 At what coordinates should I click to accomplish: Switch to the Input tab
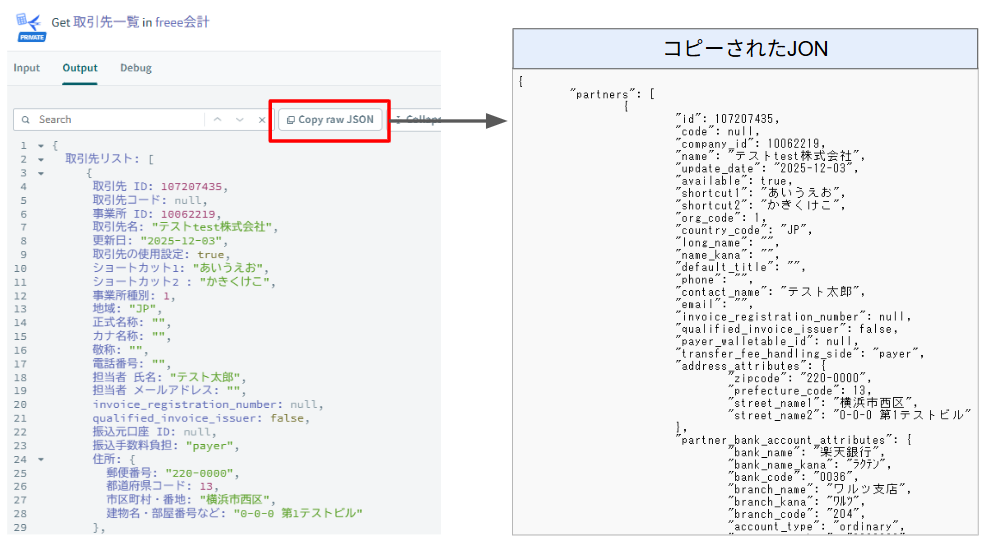pos(26,68)
